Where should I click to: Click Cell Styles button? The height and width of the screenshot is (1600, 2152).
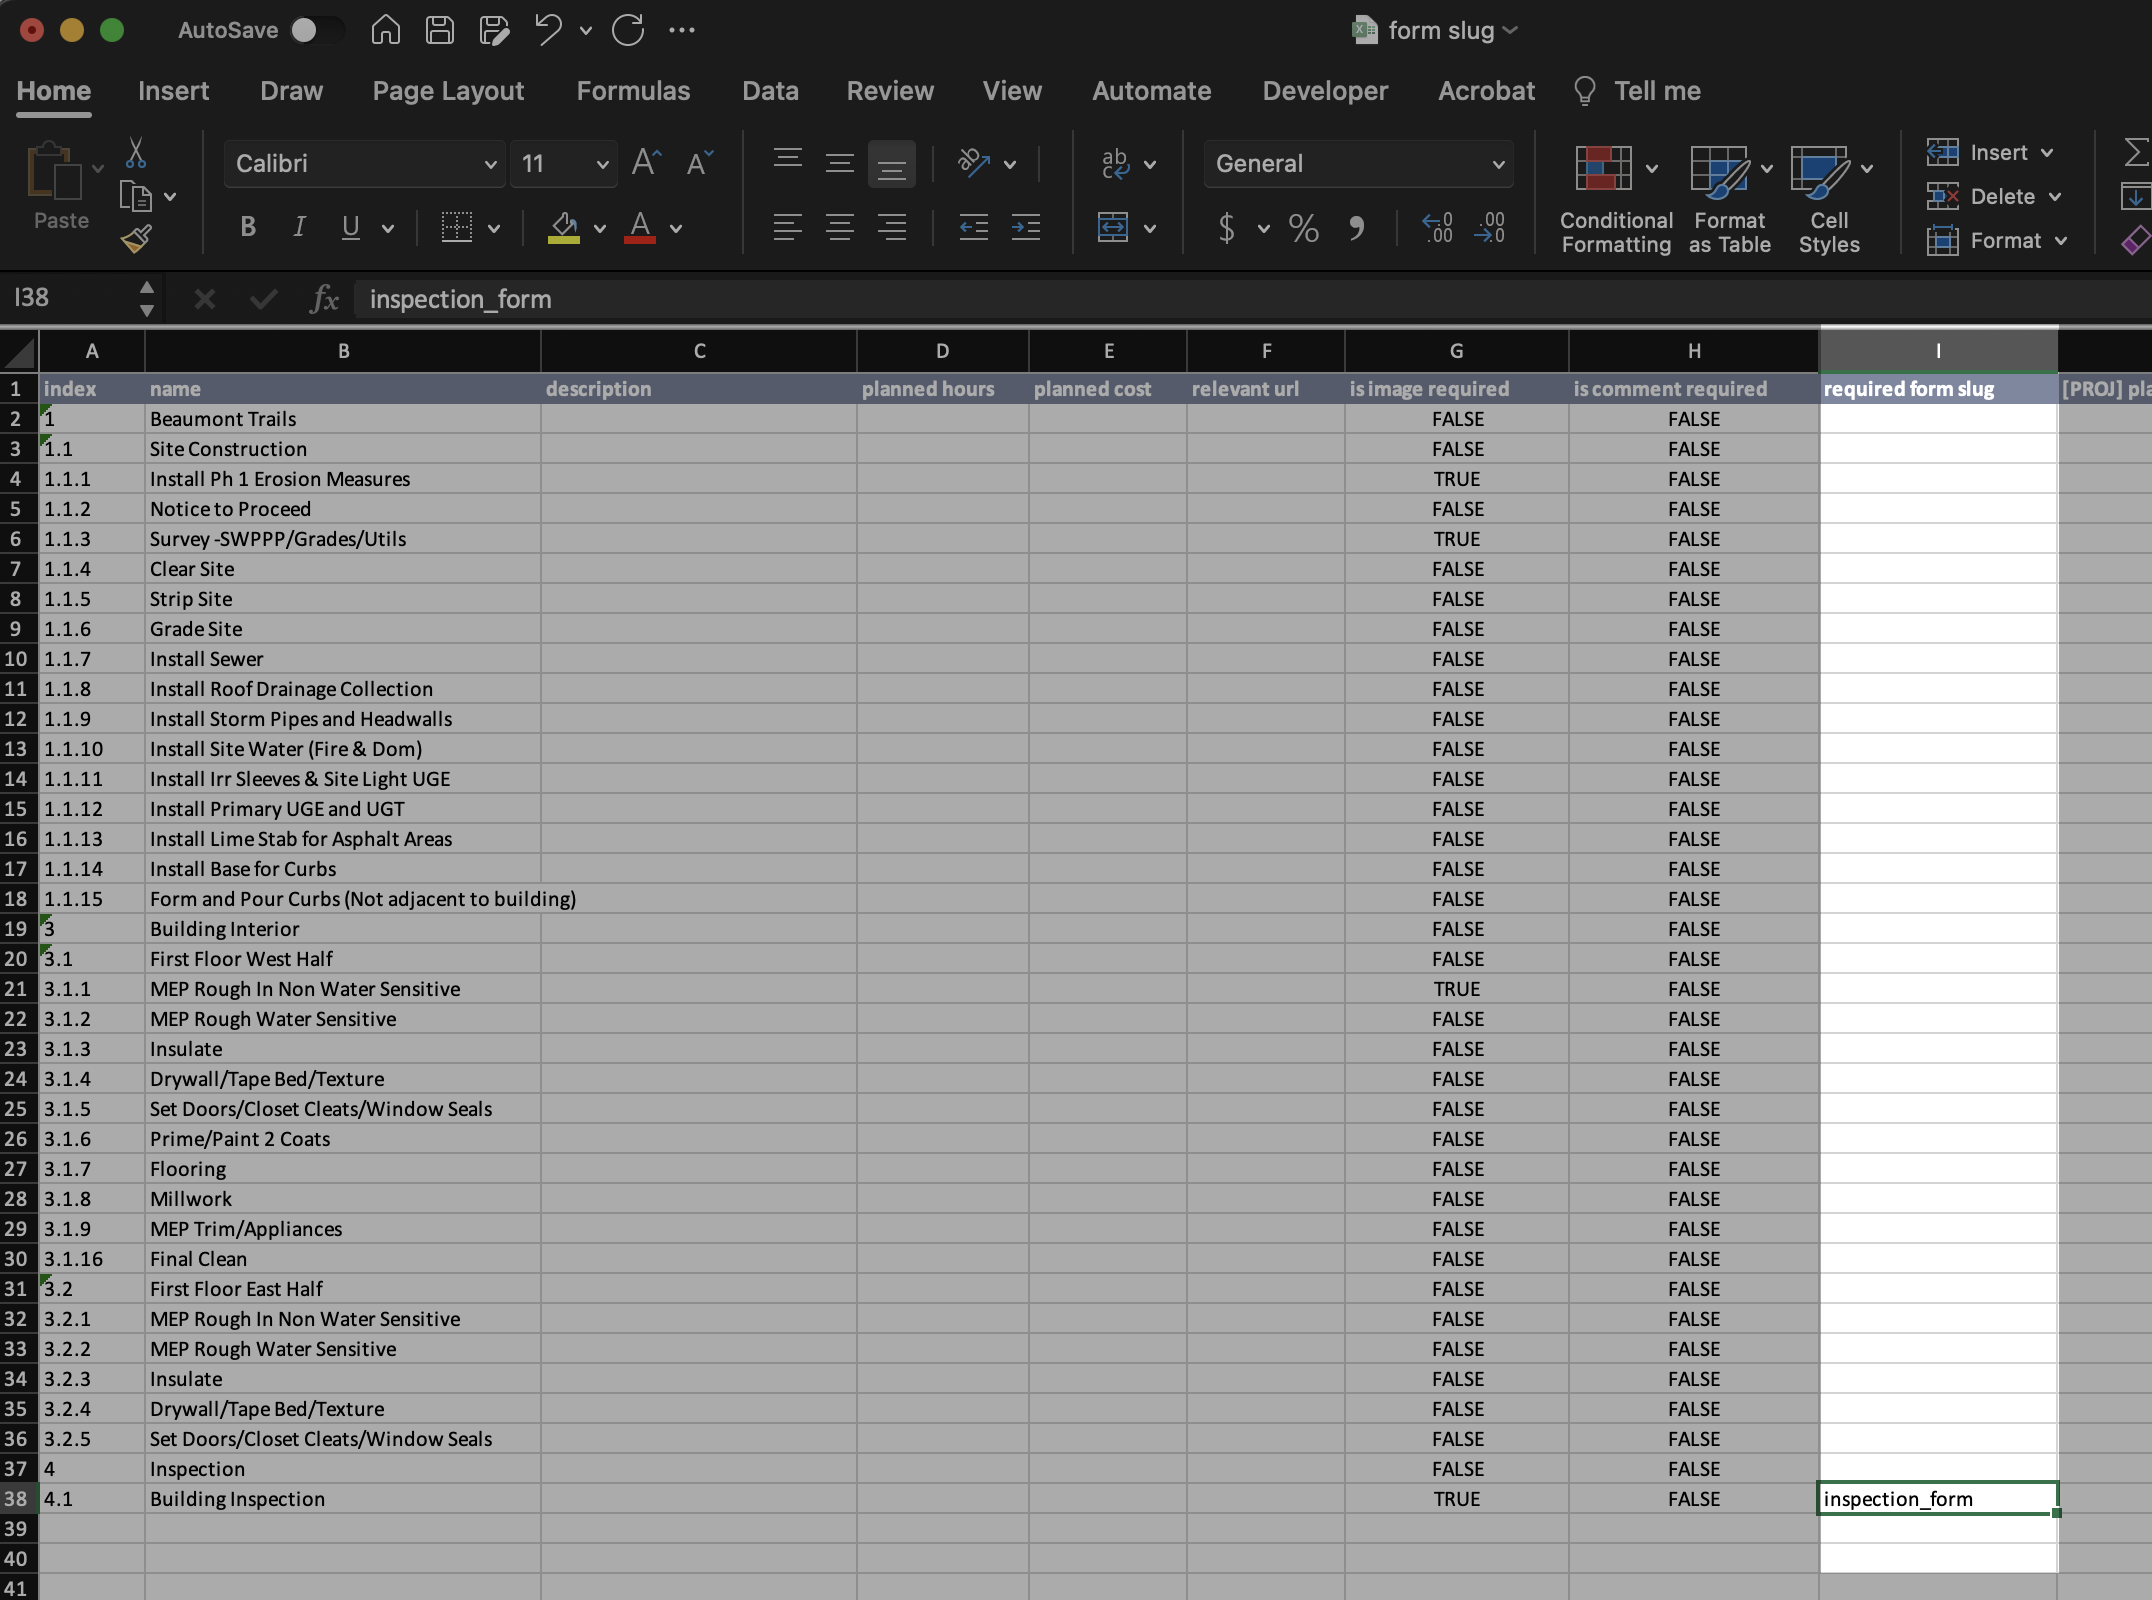[x=1829, y=200]
